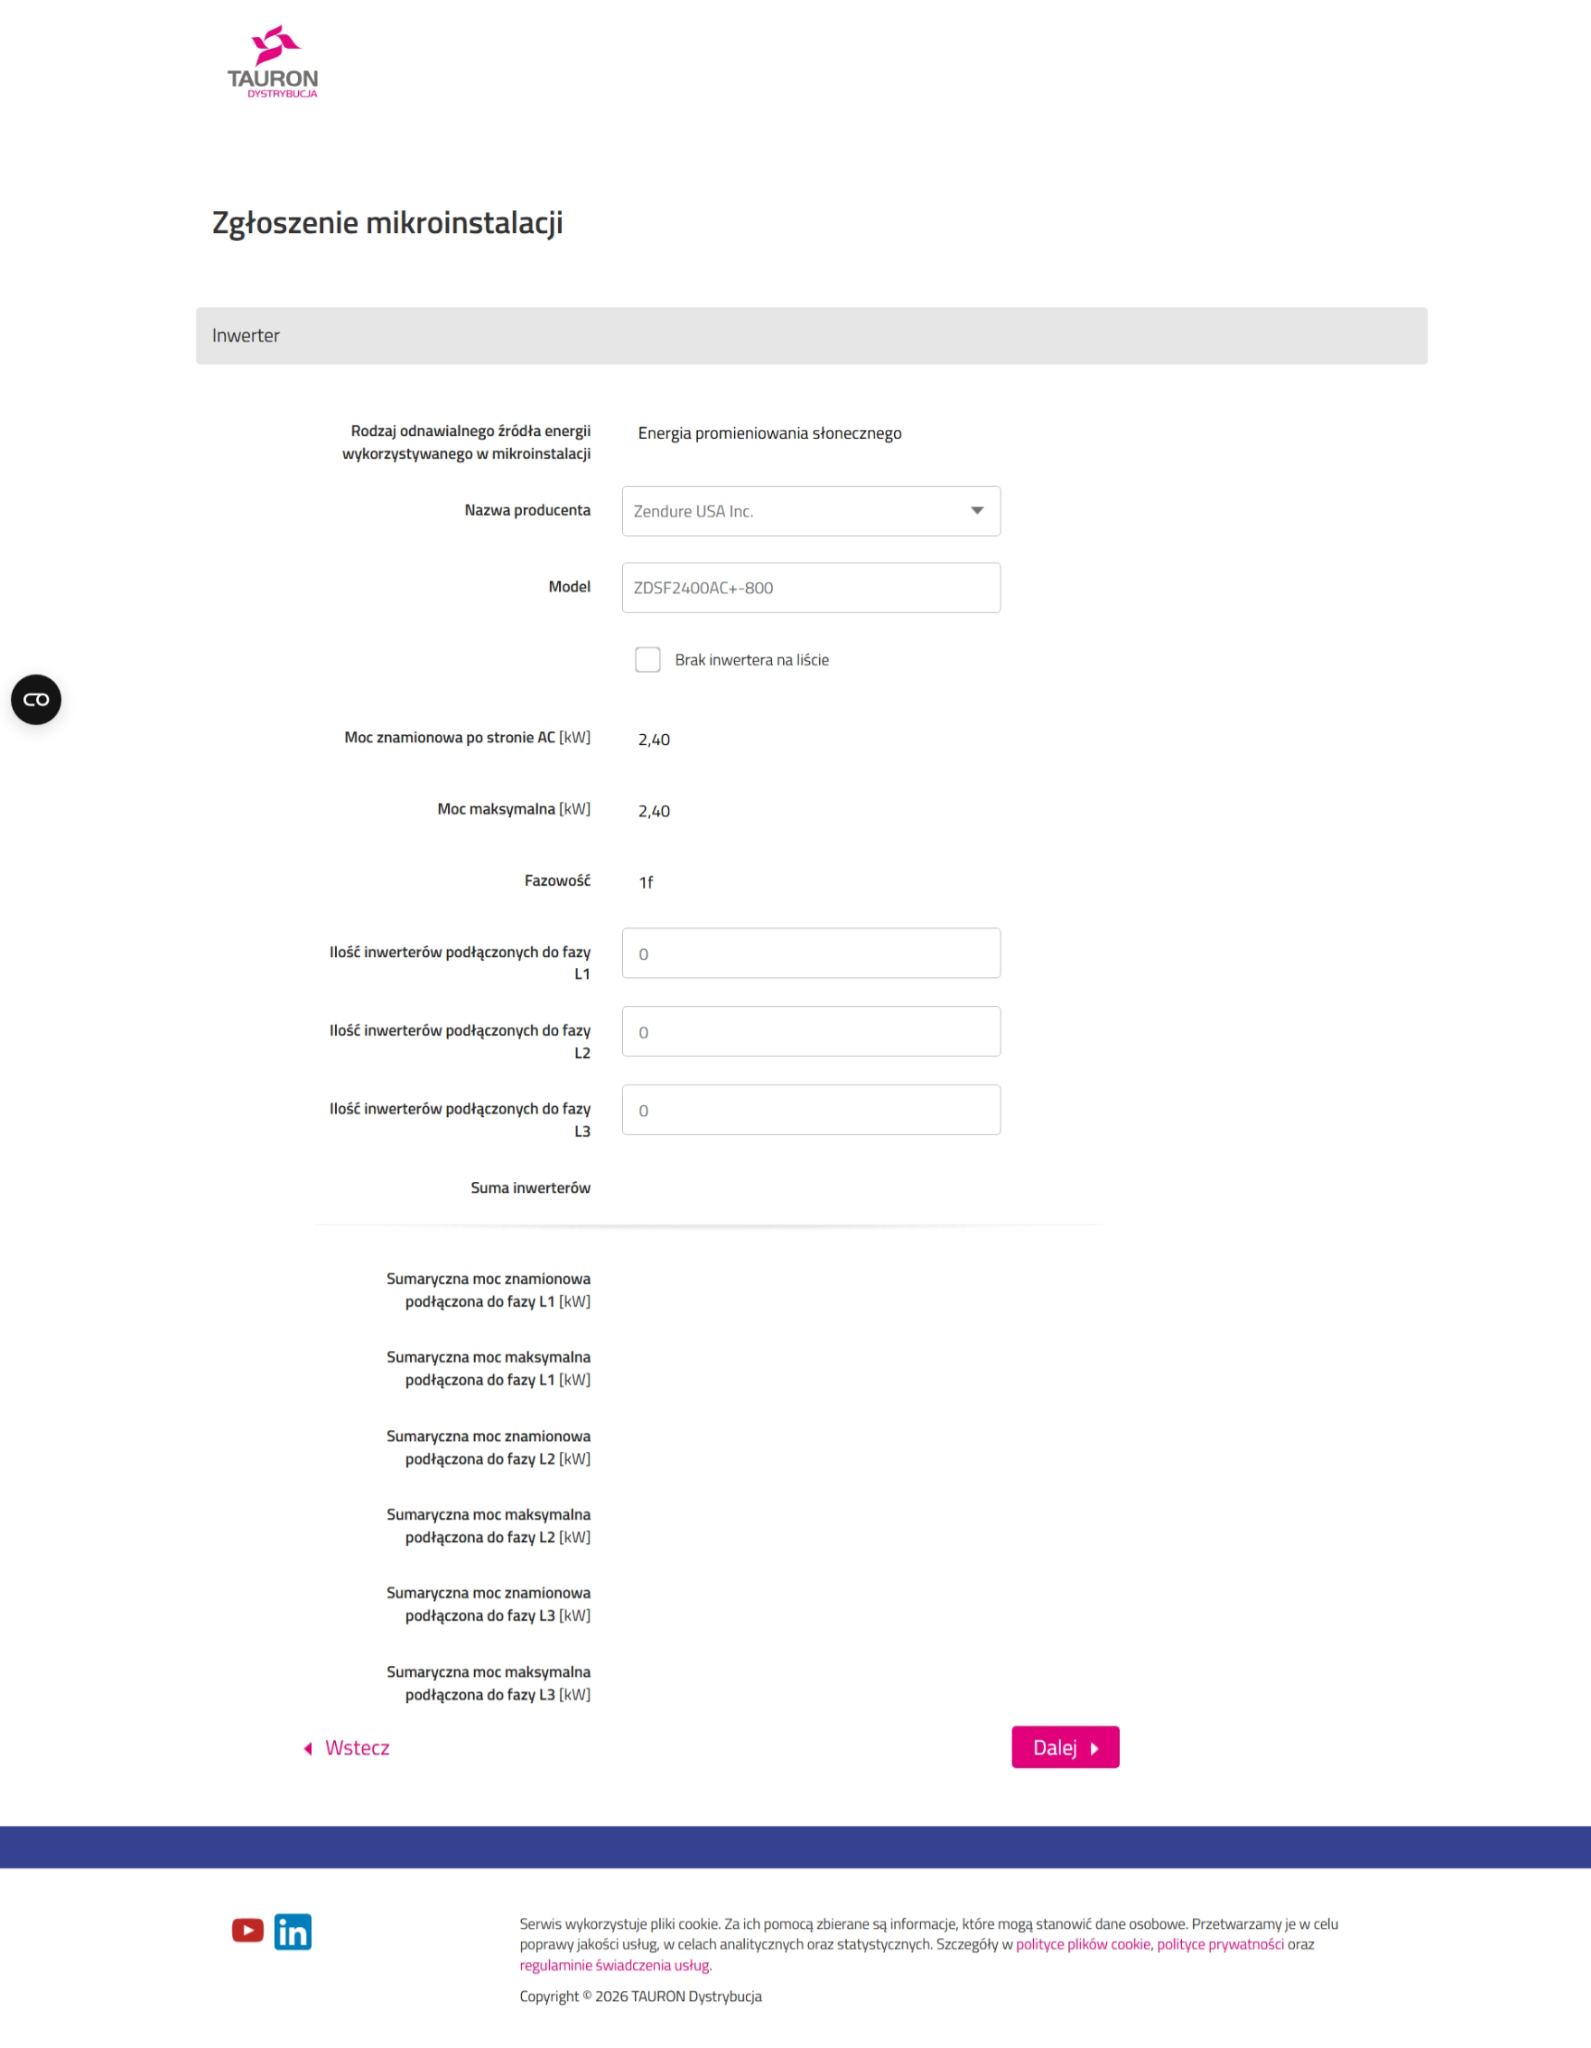Check Brak inwertera na liście checkbox

pos(648,659)
